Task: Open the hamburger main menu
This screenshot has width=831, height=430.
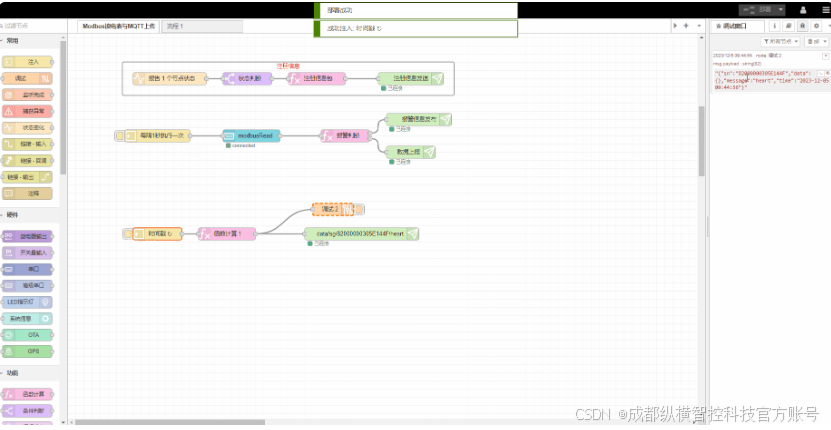Action: pyautogui.click(x=826, y=10)
